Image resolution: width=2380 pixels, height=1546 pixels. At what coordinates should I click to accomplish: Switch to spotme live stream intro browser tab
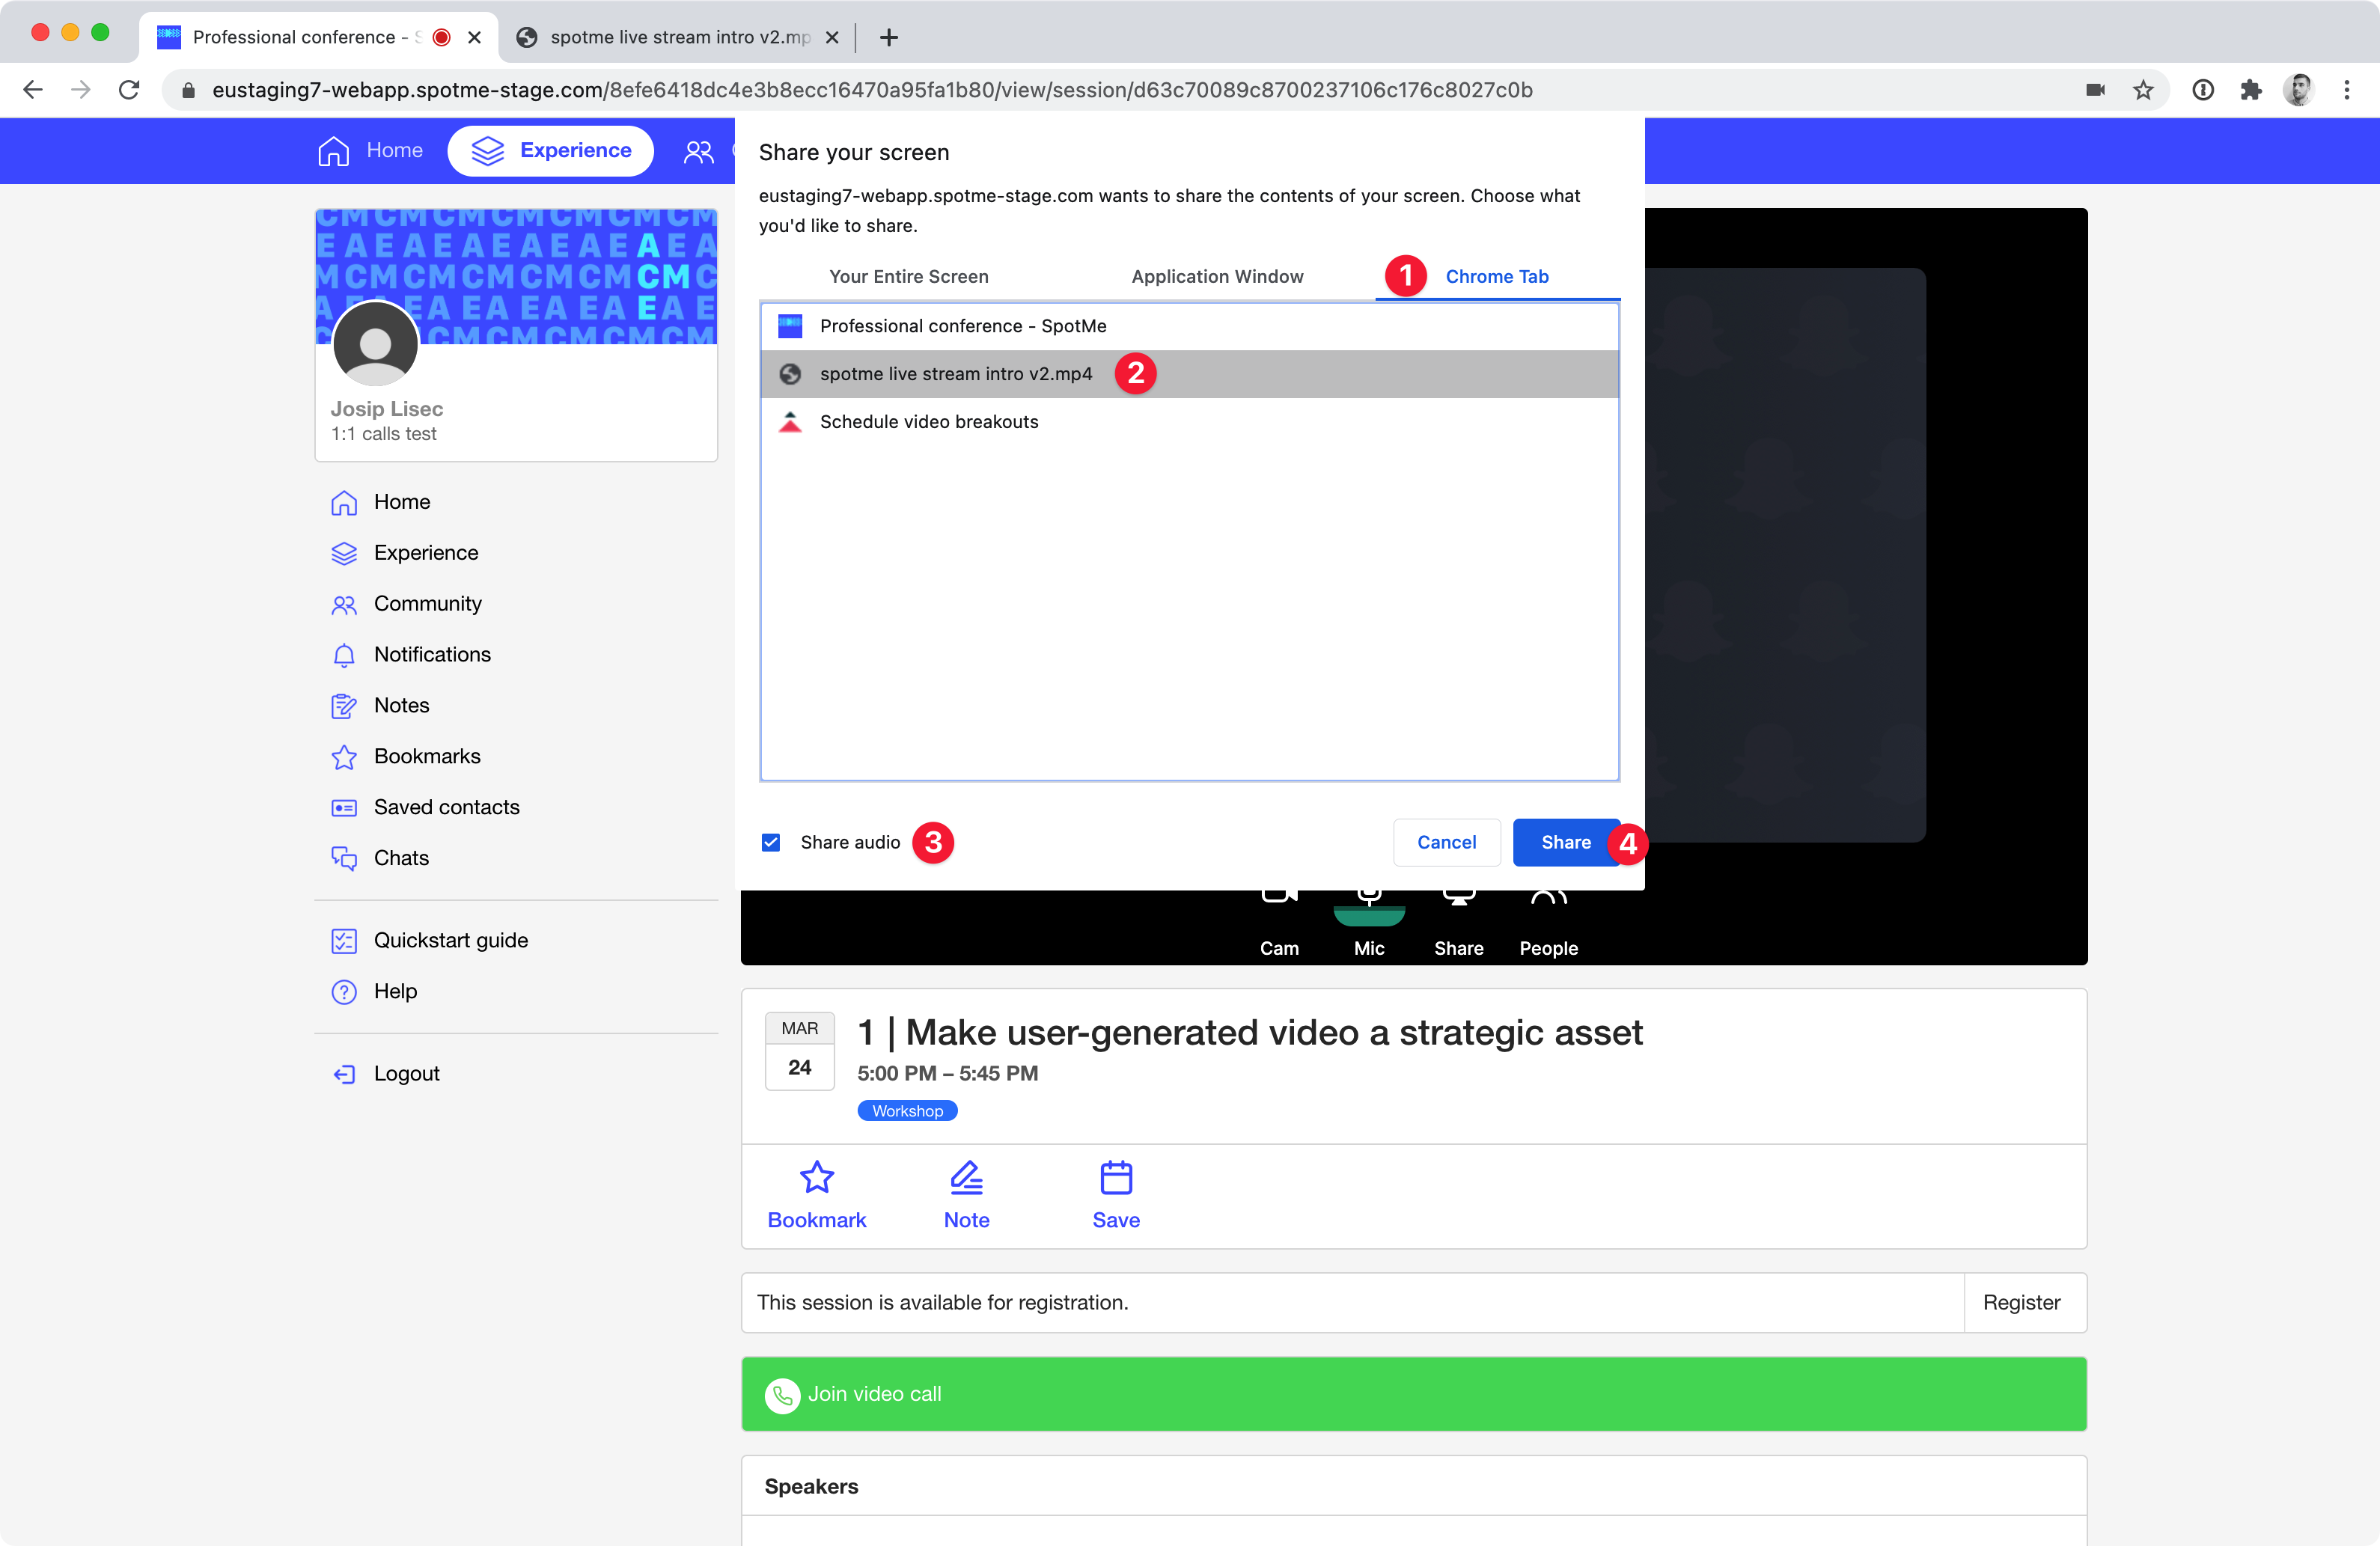click(678, 37)
